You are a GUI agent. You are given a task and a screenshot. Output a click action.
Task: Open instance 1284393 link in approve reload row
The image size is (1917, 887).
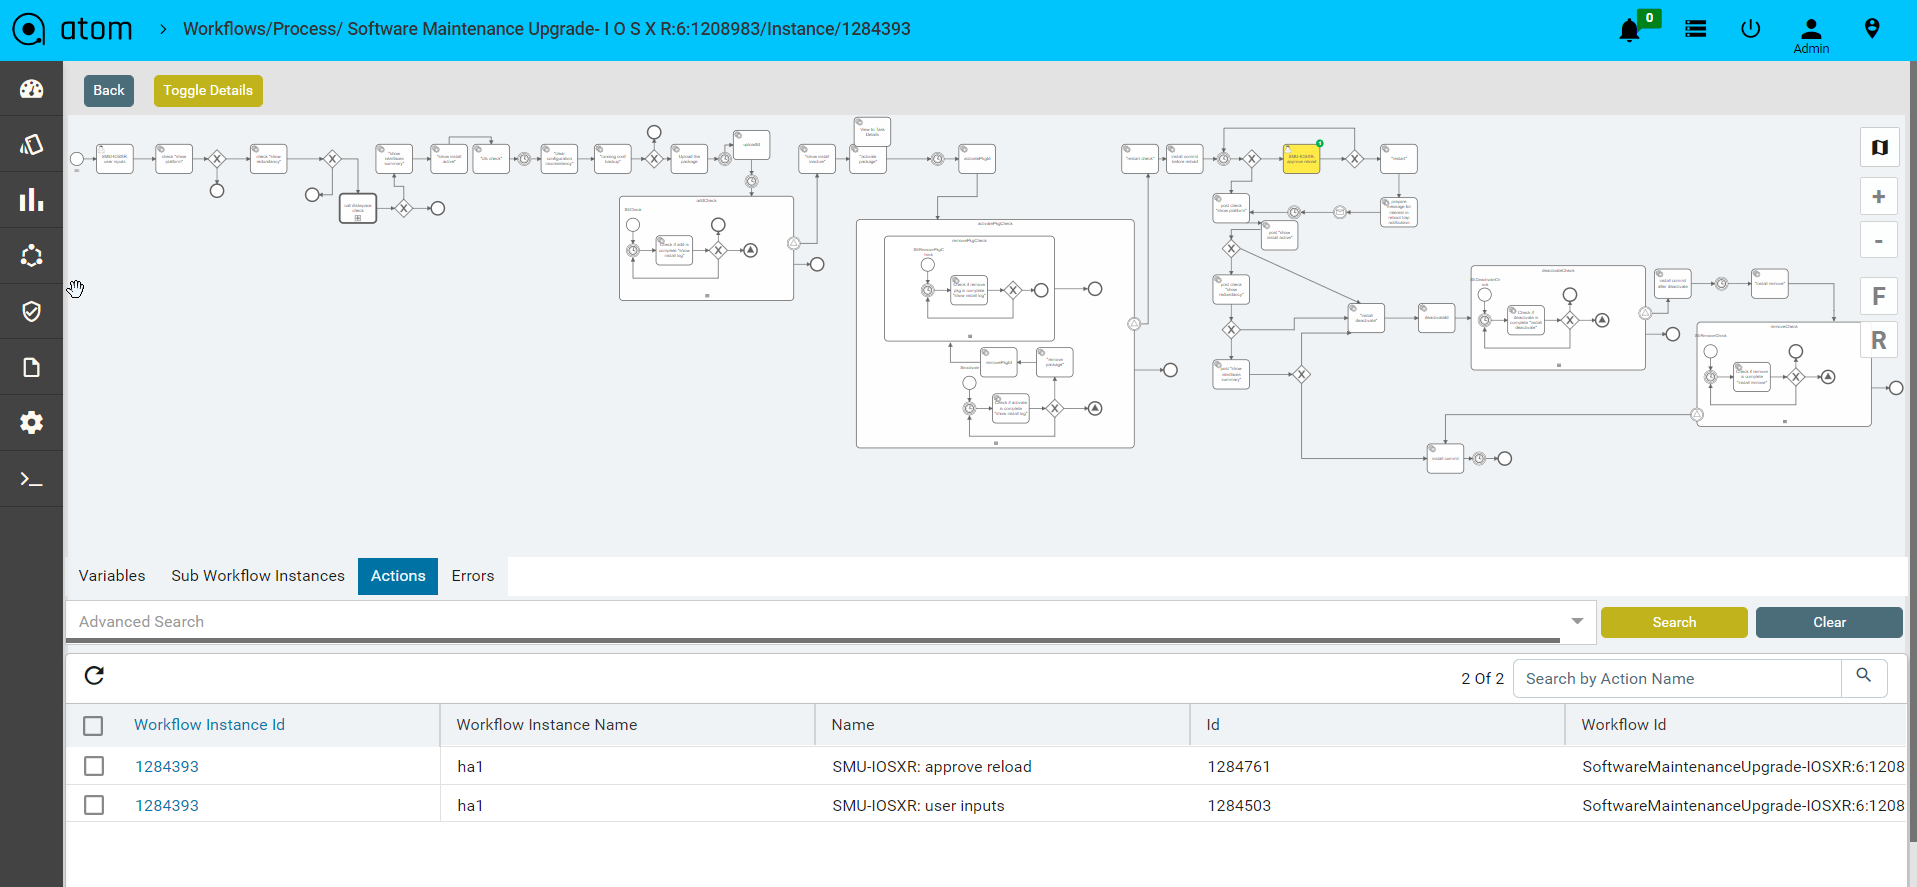pyautogui.click(x=167, y=766)
